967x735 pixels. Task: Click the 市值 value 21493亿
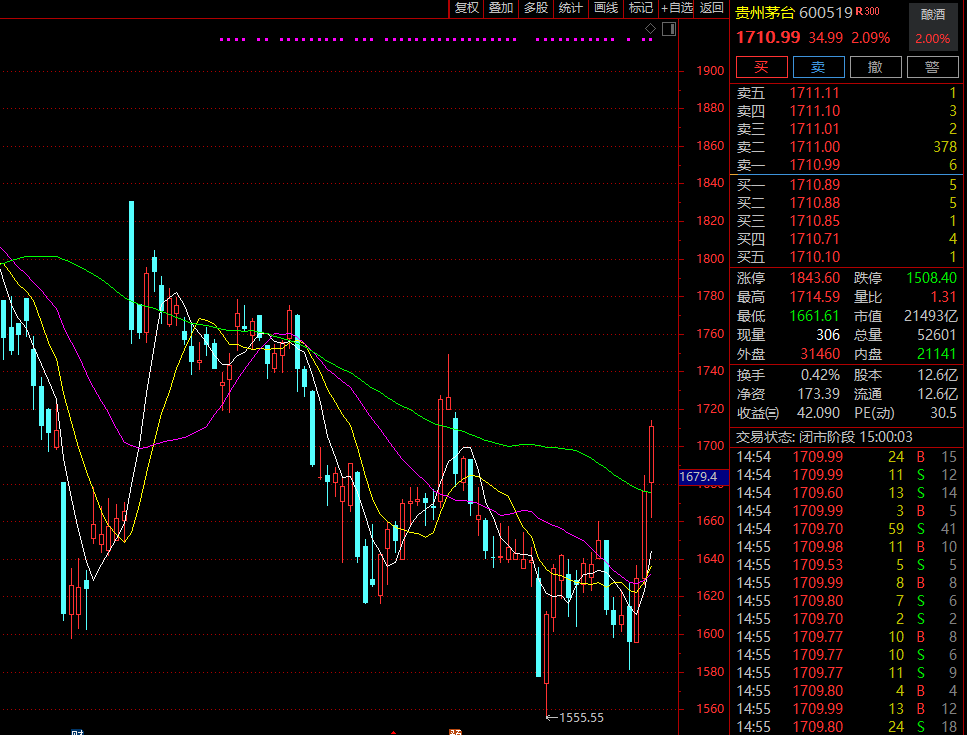931,316
